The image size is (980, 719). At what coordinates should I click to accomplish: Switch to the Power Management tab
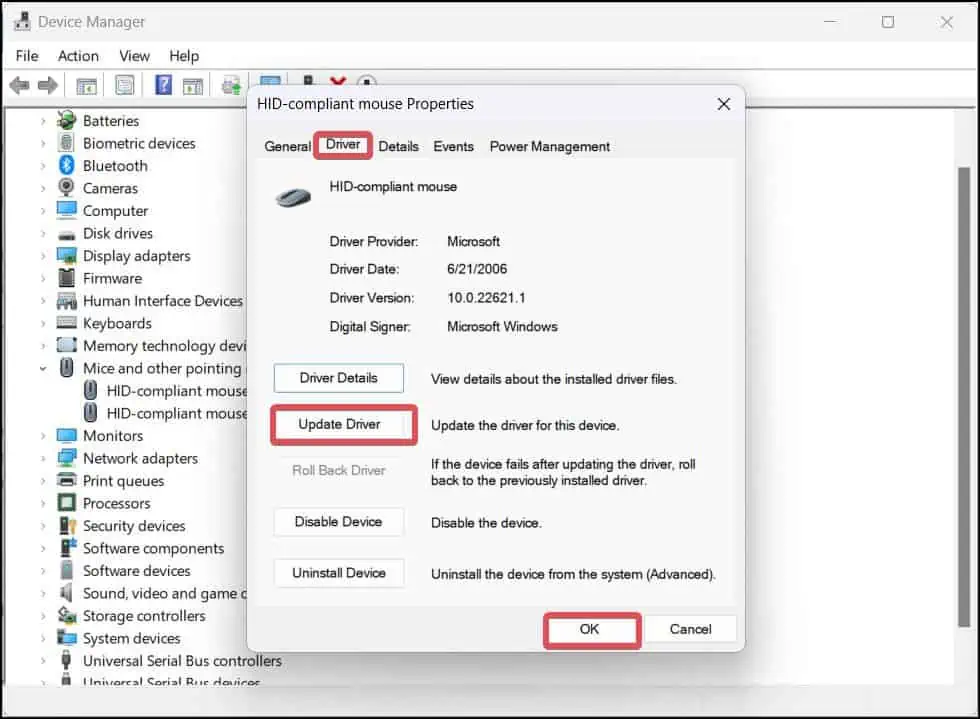(x=549, y=146)
